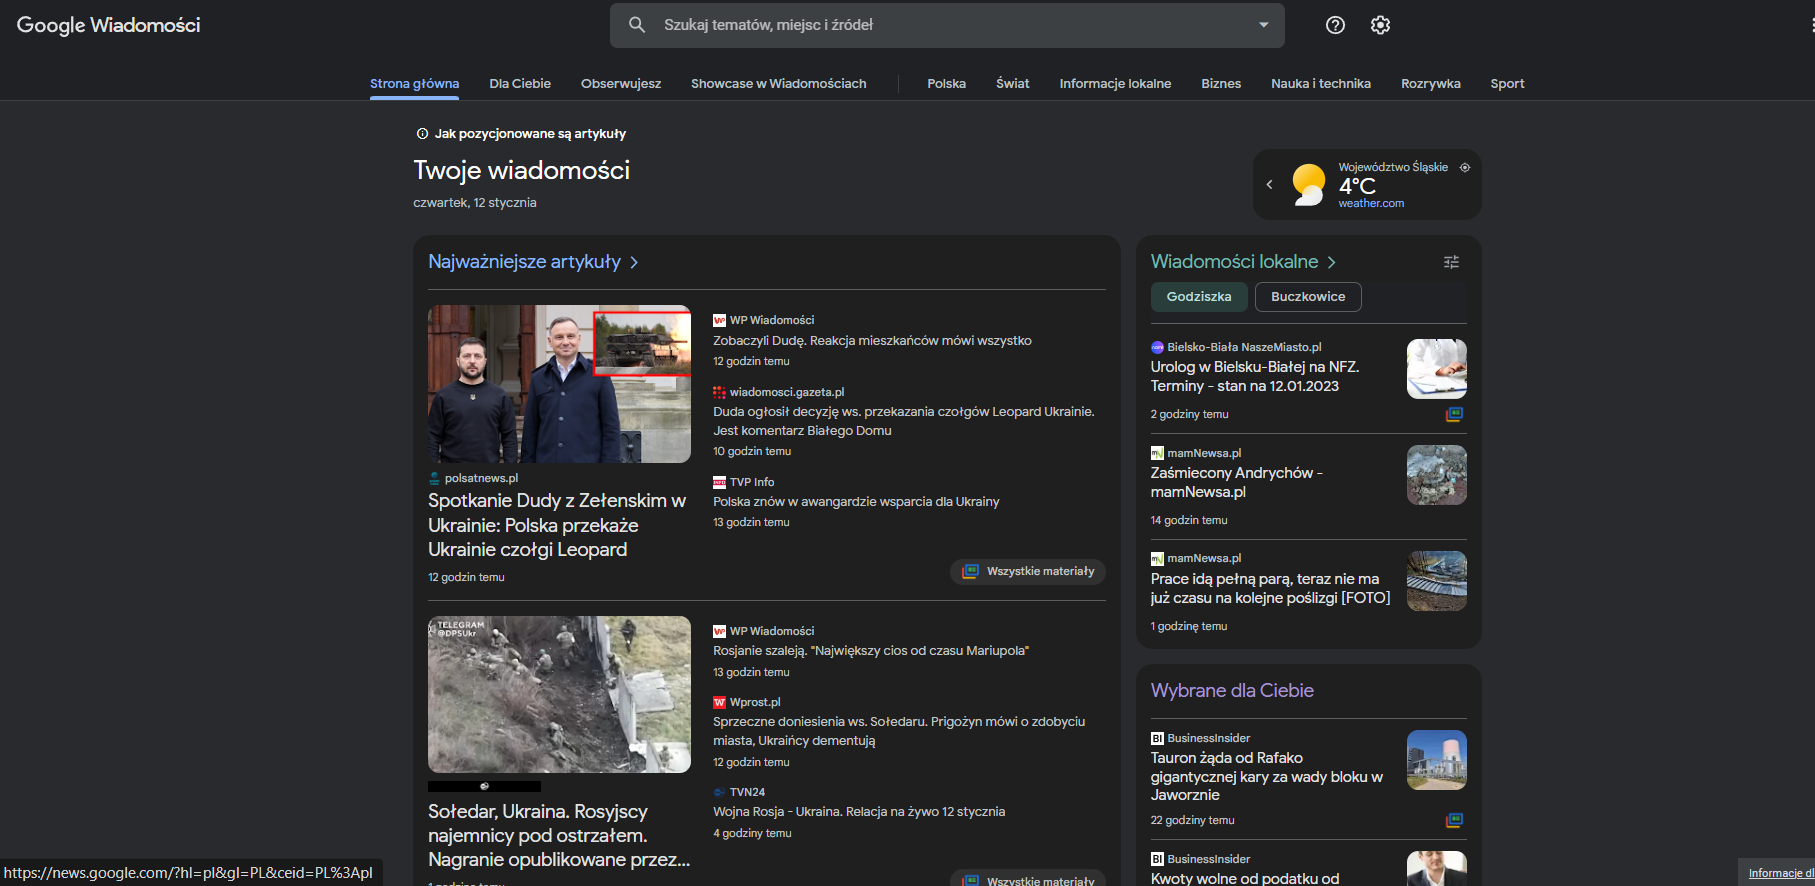Open article Duda ogłosił decyzję ws. czołgów

pos(904,421)
